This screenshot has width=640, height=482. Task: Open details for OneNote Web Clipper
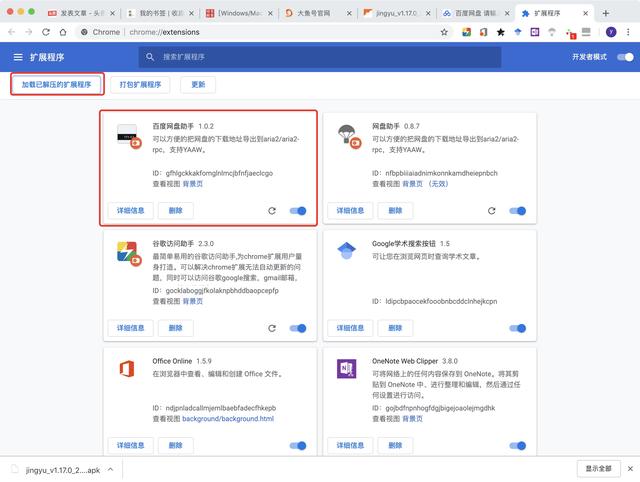coord(350,446)
